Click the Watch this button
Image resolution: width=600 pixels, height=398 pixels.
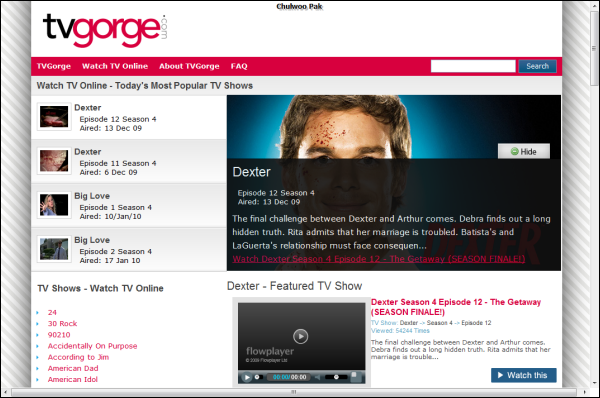(x=523, y=375)
